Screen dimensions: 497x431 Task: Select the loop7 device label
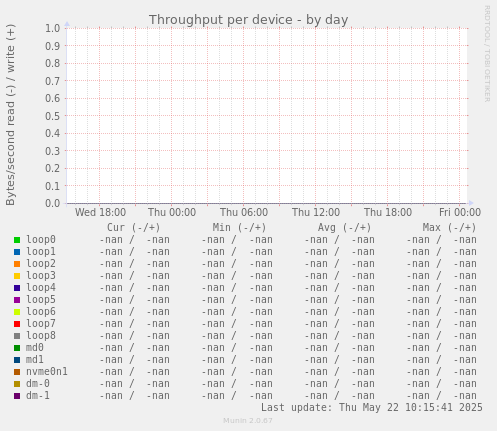pyautogui.click(x=41, y=324)
